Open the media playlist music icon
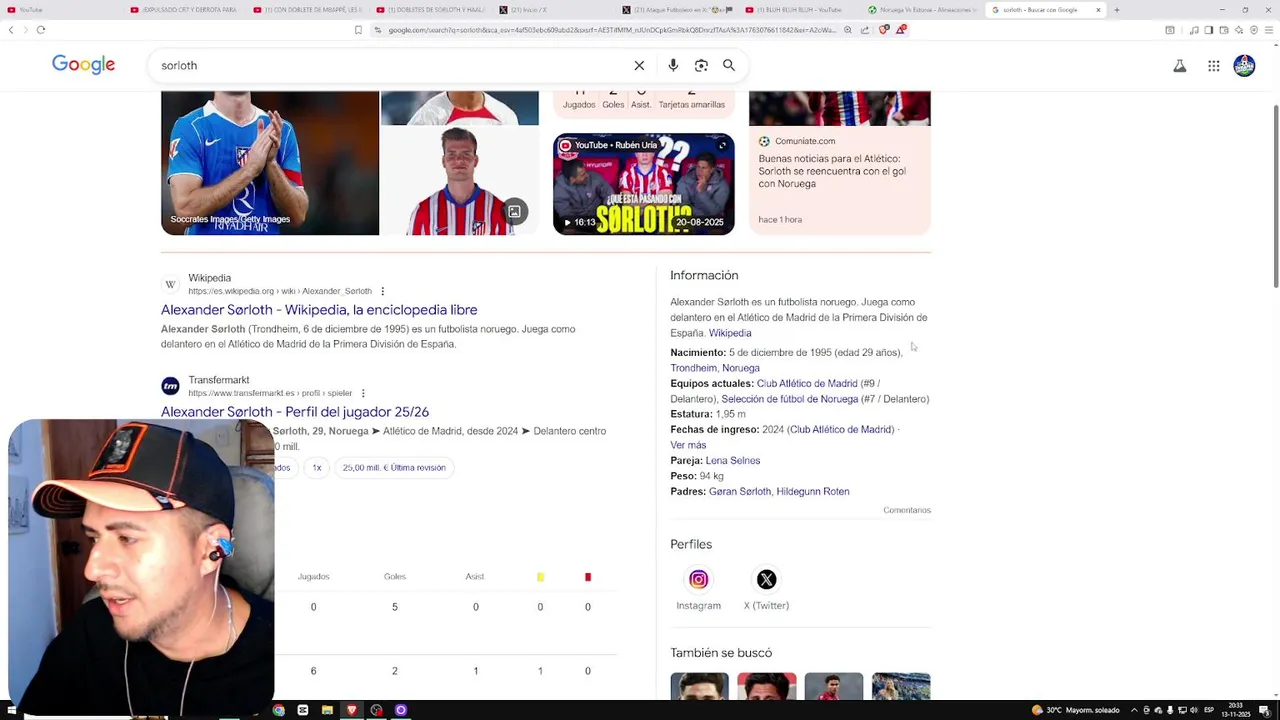Viewport: 1280px width, 720px height. (1194, 30)
